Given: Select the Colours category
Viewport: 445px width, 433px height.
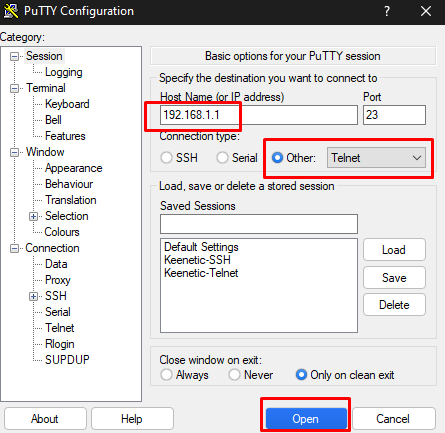Looking at the screenshot, I should (x=62, y=232).
